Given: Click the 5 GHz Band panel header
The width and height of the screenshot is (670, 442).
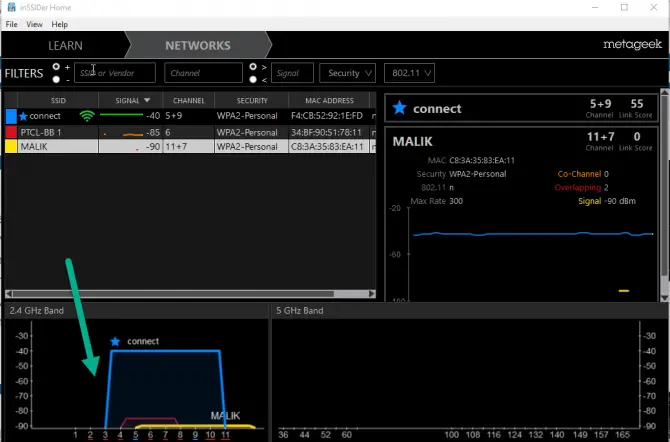Looking at the screenshot, I should click(470, 311).
